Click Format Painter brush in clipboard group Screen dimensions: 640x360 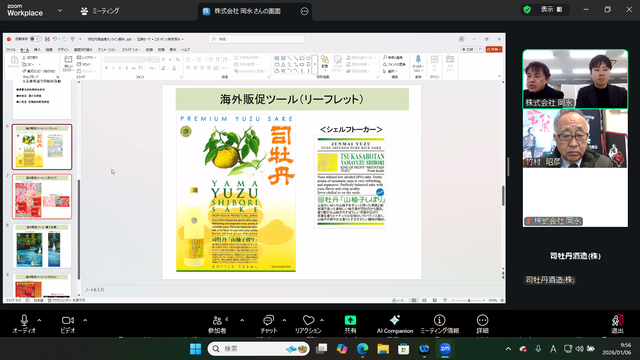(x=25, y=71)
